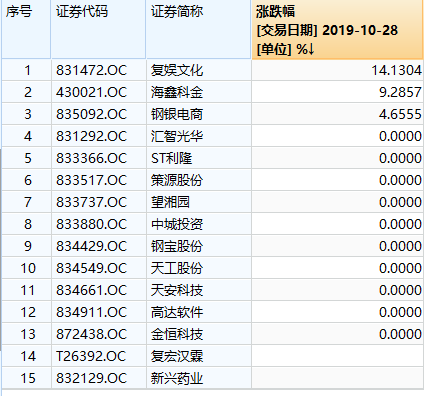427x396 pixels.
Task: Click the name 策源股份
Action: (x=177, y=180)
